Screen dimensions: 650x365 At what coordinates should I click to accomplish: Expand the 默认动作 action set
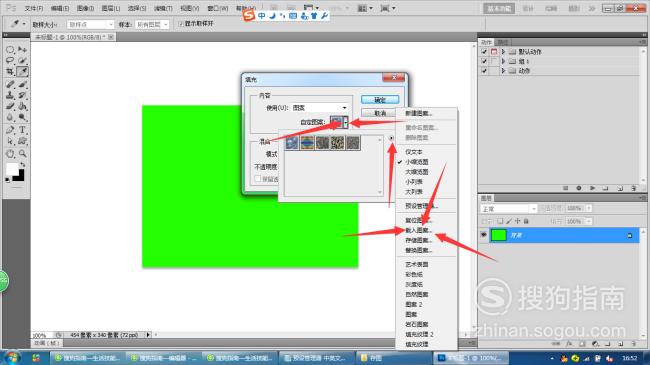click(x=503, y=52)
